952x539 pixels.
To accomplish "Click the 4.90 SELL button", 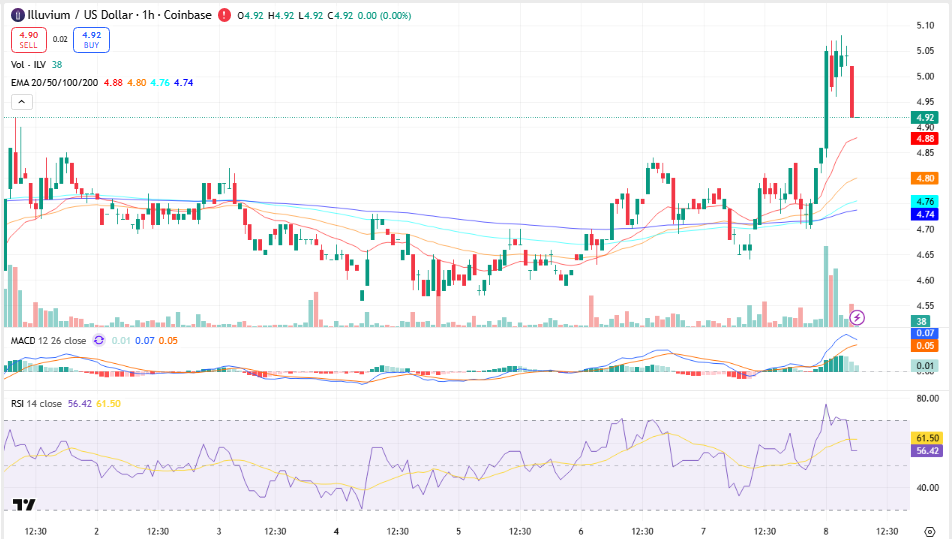I will tap(29, 40).
